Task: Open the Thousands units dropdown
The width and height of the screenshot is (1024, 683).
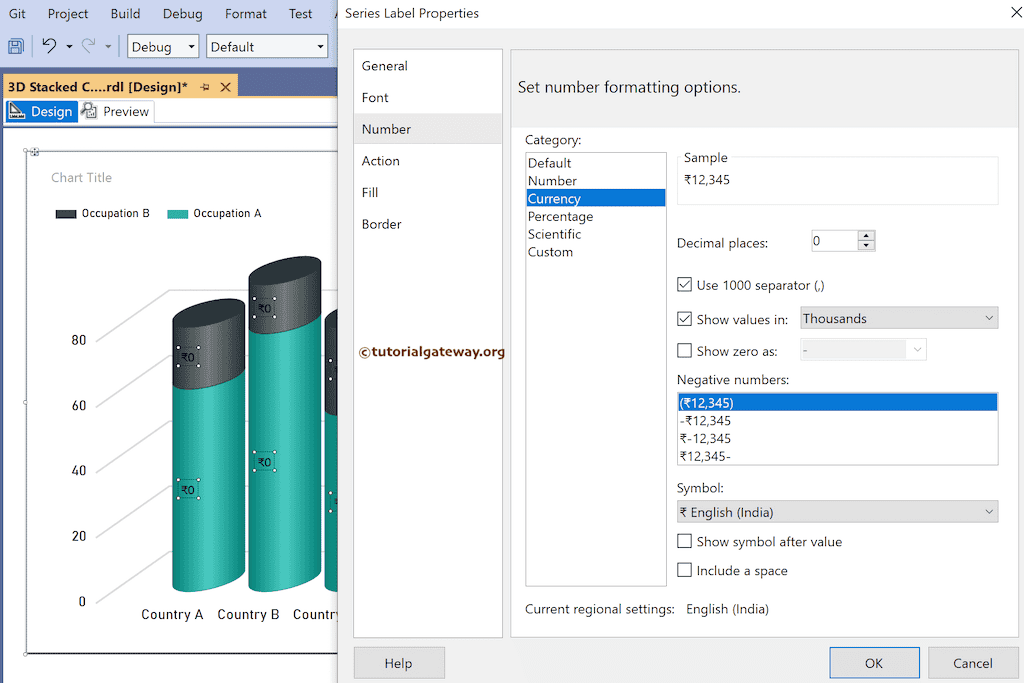Action: click(899, 319)
